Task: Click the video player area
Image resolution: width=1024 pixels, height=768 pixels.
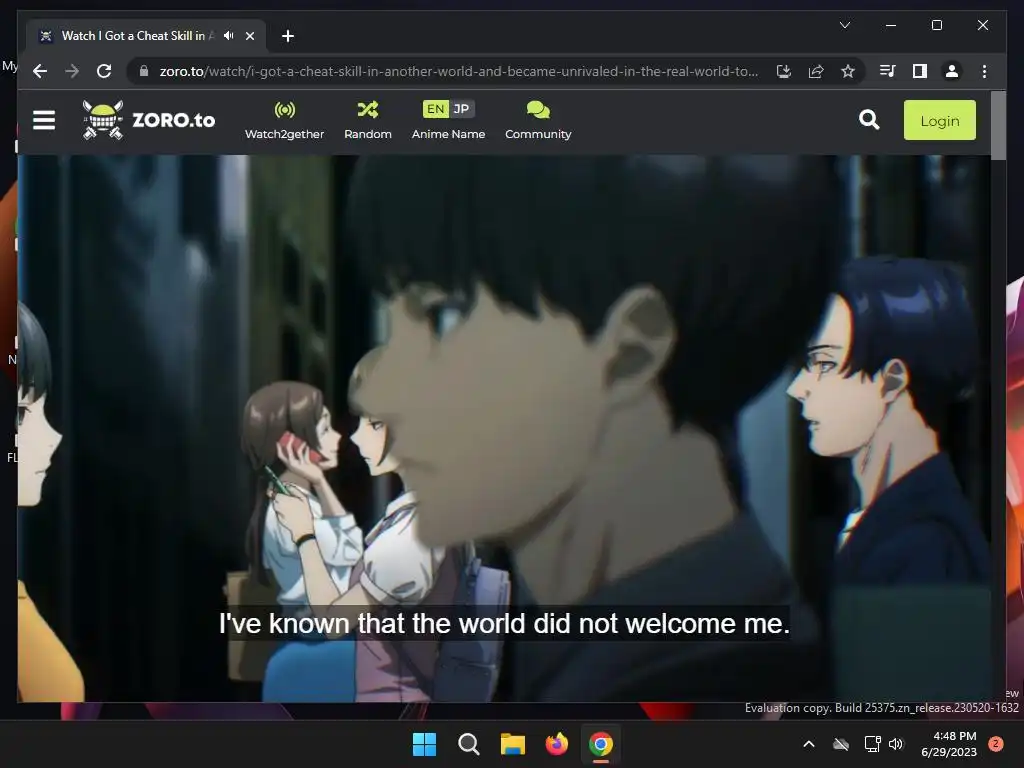Action: coord(504,428)
